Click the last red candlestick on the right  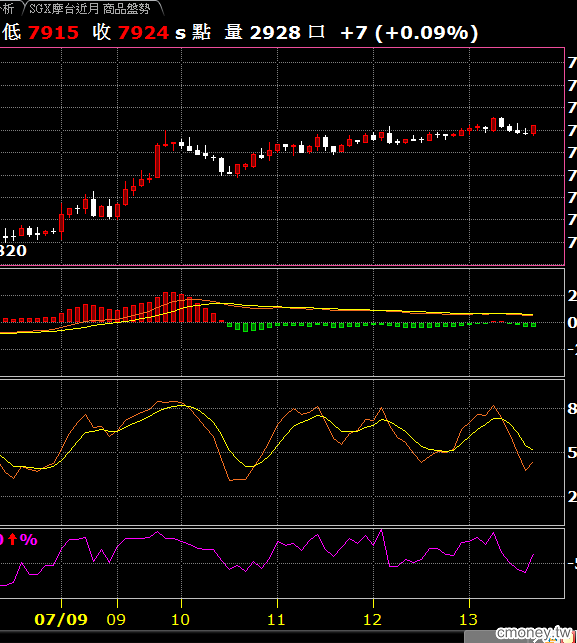click(534, 130)
